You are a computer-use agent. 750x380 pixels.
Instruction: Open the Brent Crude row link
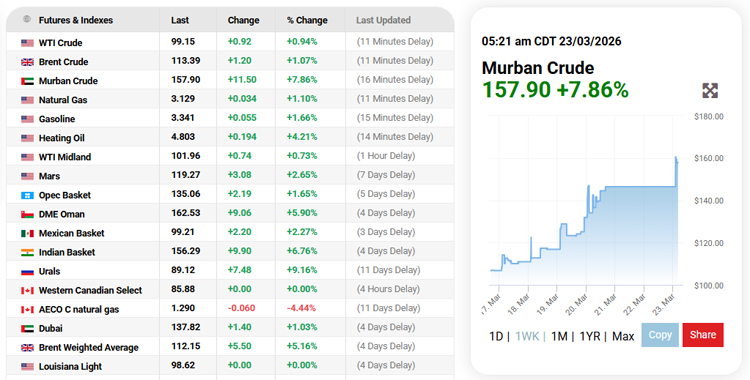pyautogui.click(x=63, y=62)
